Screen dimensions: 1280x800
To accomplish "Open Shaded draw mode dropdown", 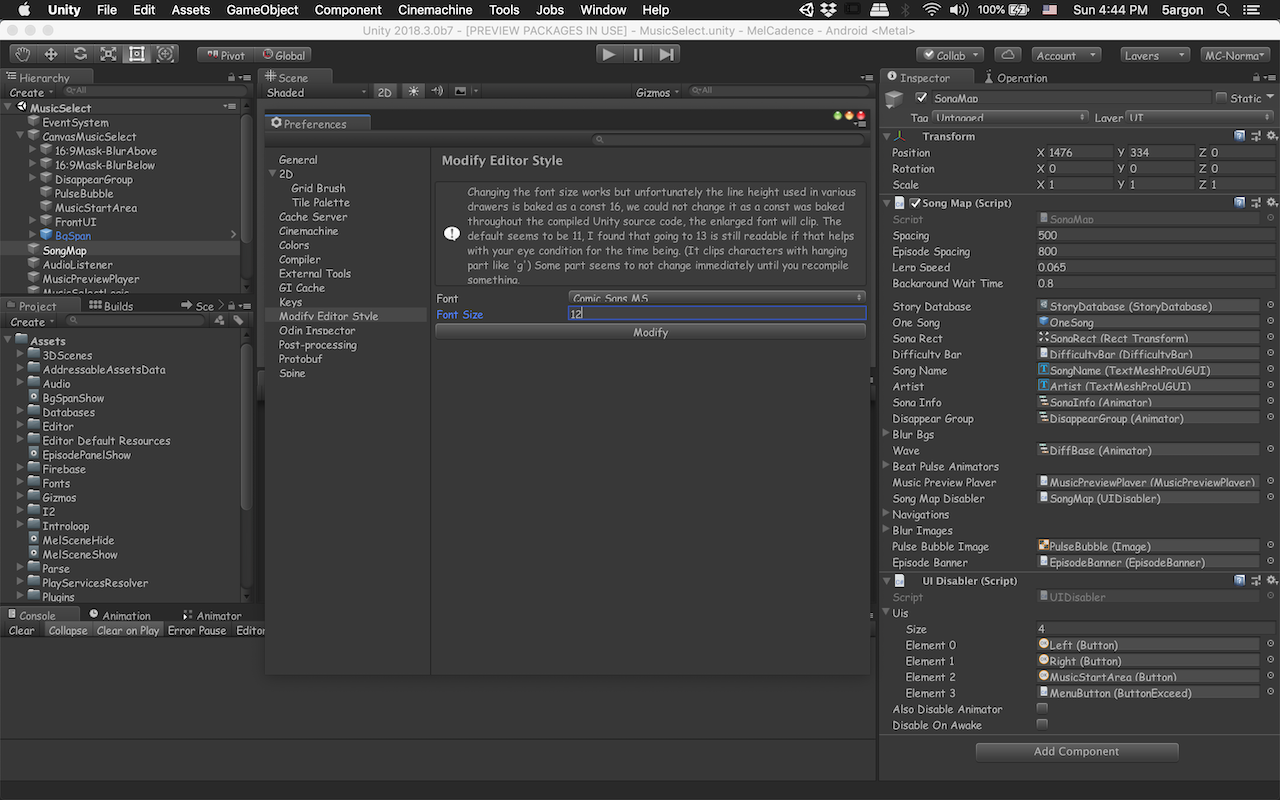I will (317, 92).
